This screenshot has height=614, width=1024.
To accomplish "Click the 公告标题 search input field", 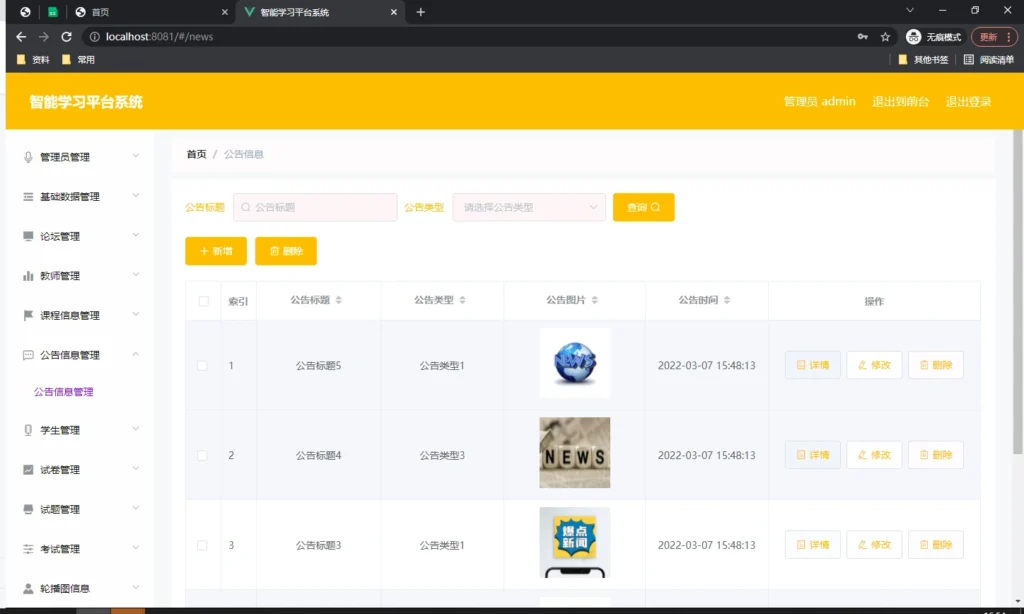I will tap(314, 207).
